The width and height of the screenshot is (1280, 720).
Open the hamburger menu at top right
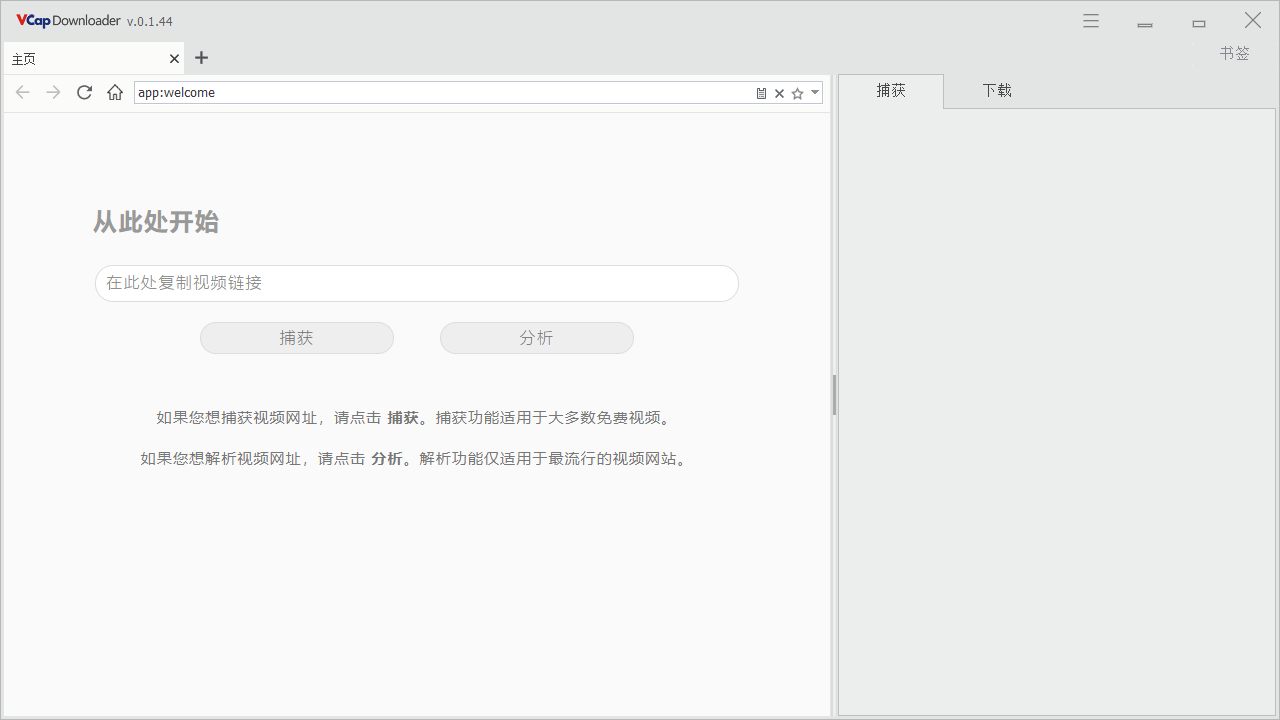tap(1090, 20)
